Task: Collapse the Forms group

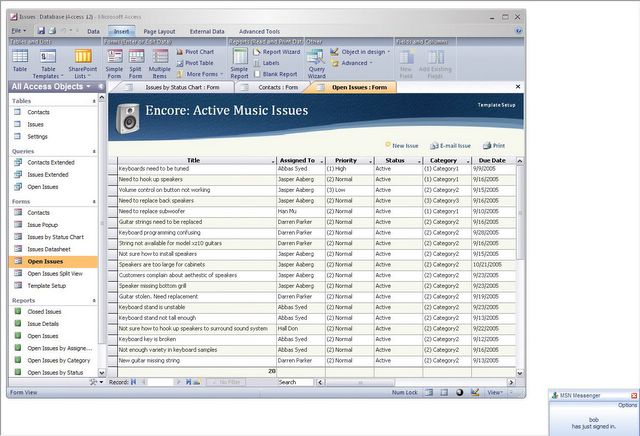Action: click(x=94, y=202)
